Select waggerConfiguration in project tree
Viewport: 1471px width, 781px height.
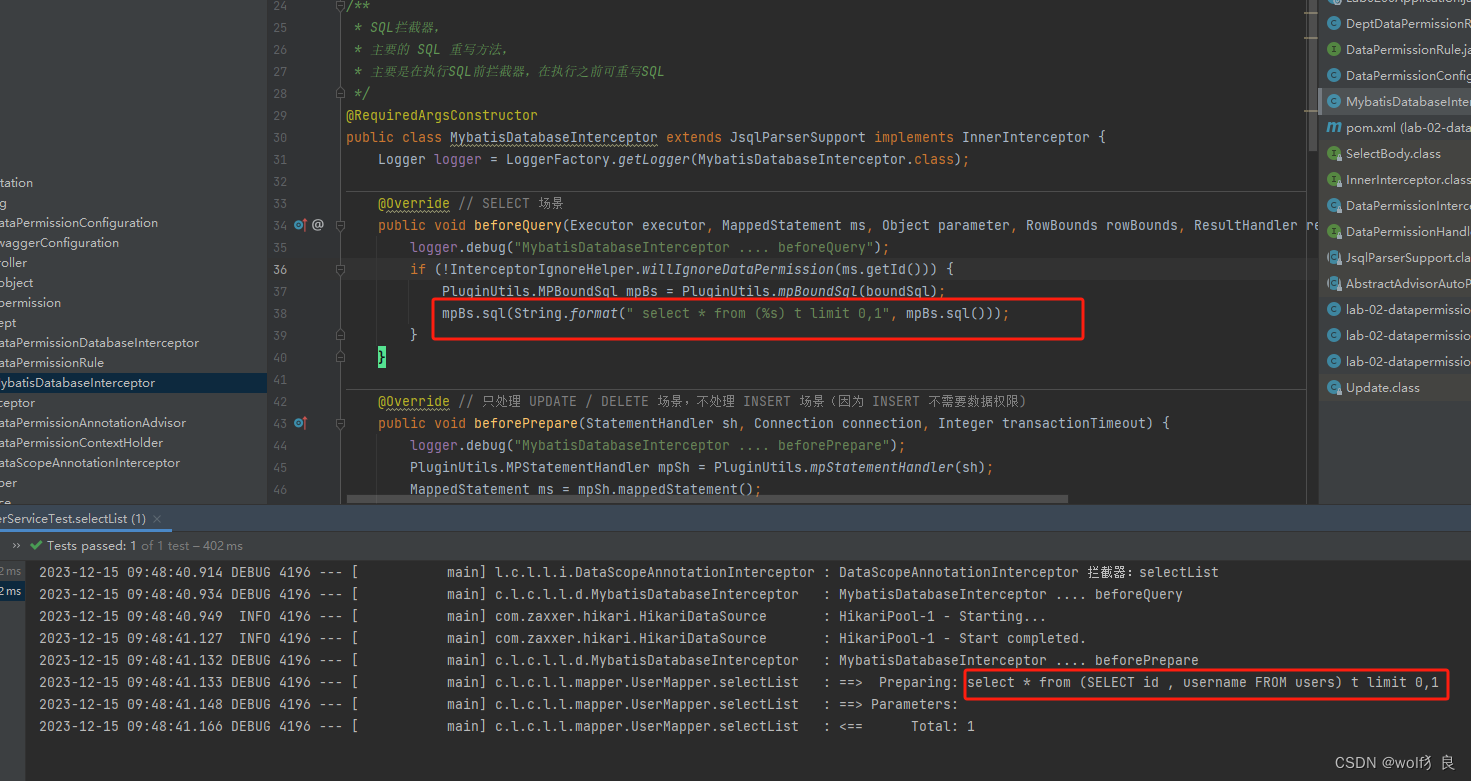point(59,243)
